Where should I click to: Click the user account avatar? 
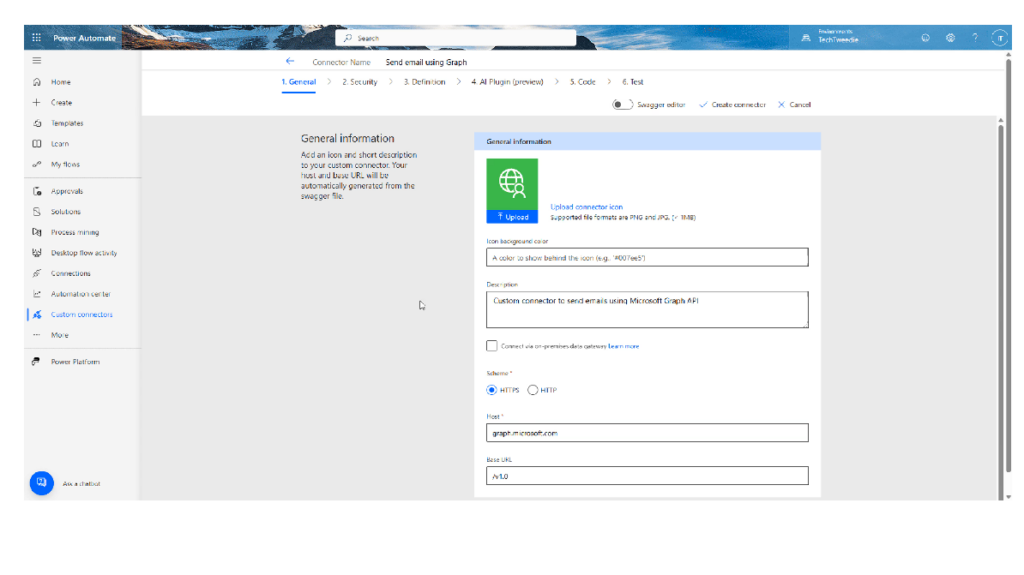[x=999, y=38]
